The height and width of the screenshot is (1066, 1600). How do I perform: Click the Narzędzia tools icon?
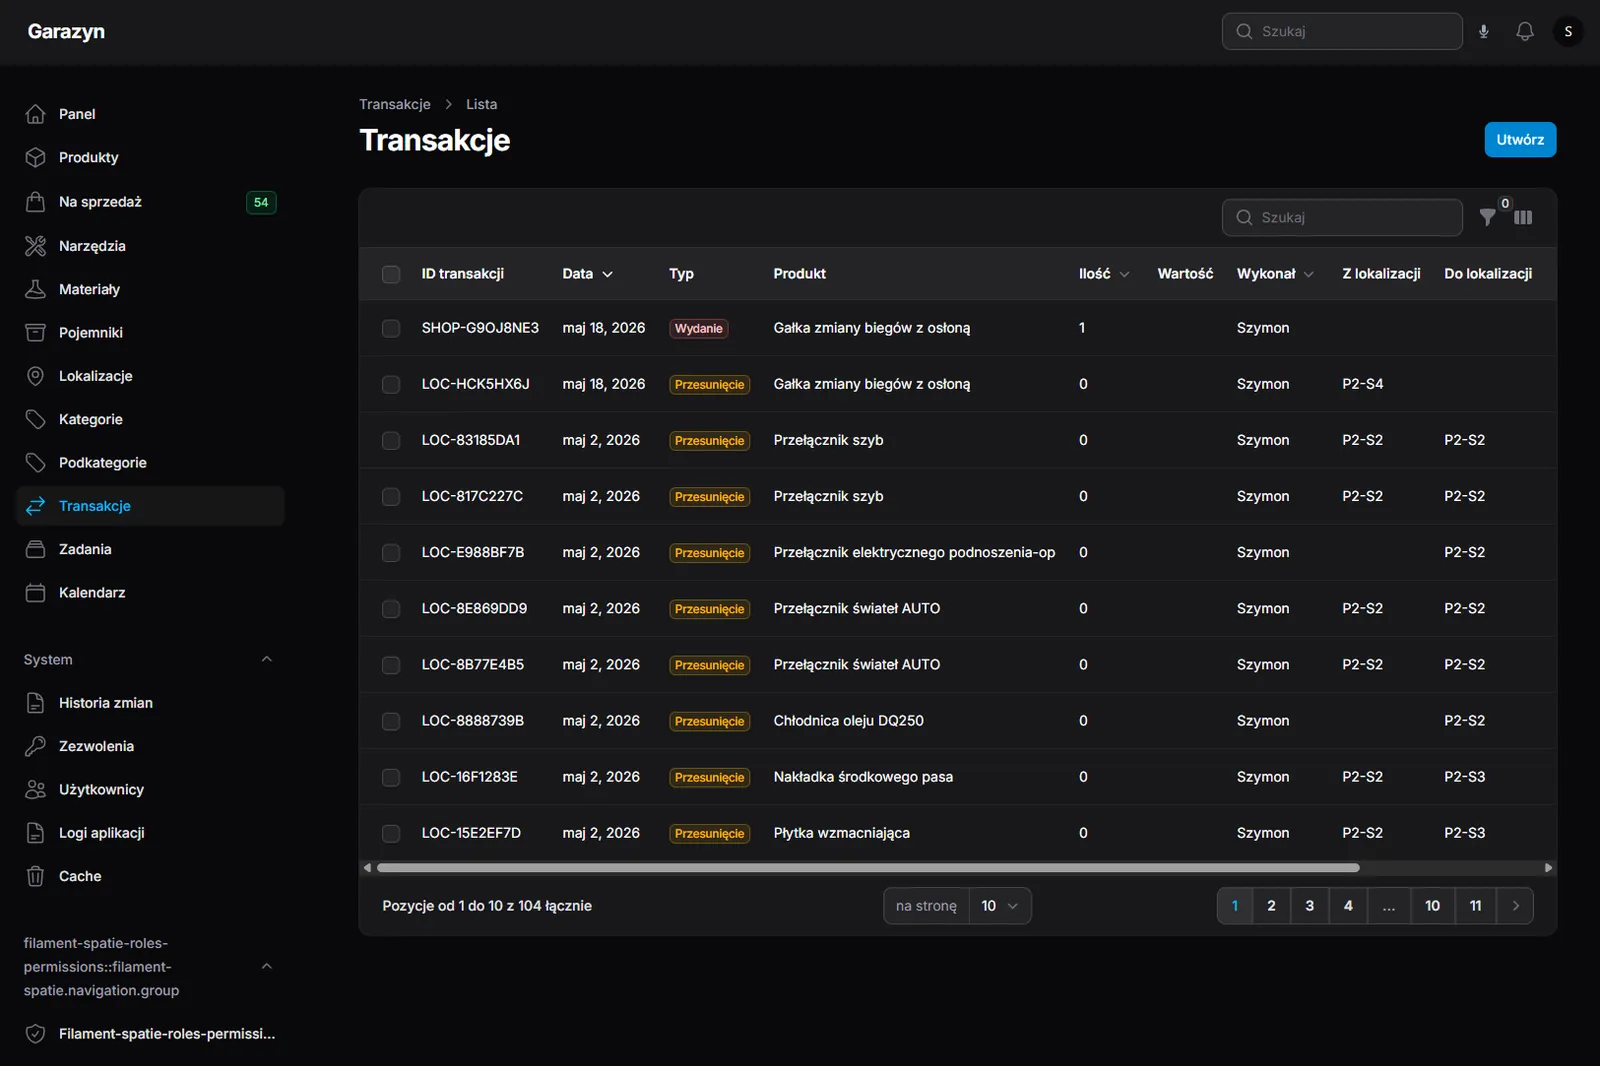click(x=35, y=246)
